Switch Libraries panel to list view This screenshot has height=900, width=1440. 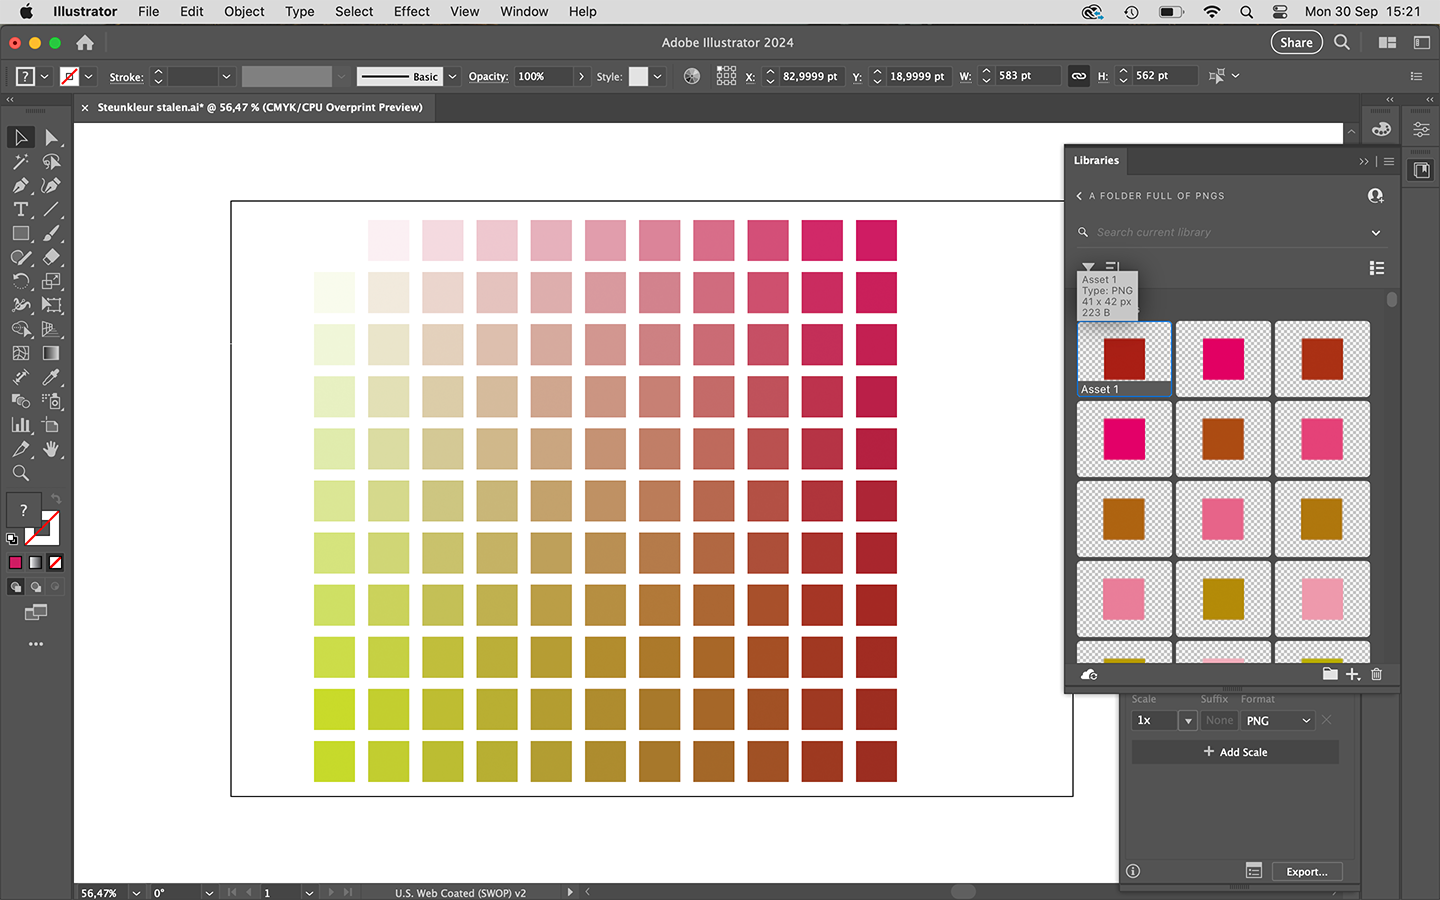[1377, 268]
